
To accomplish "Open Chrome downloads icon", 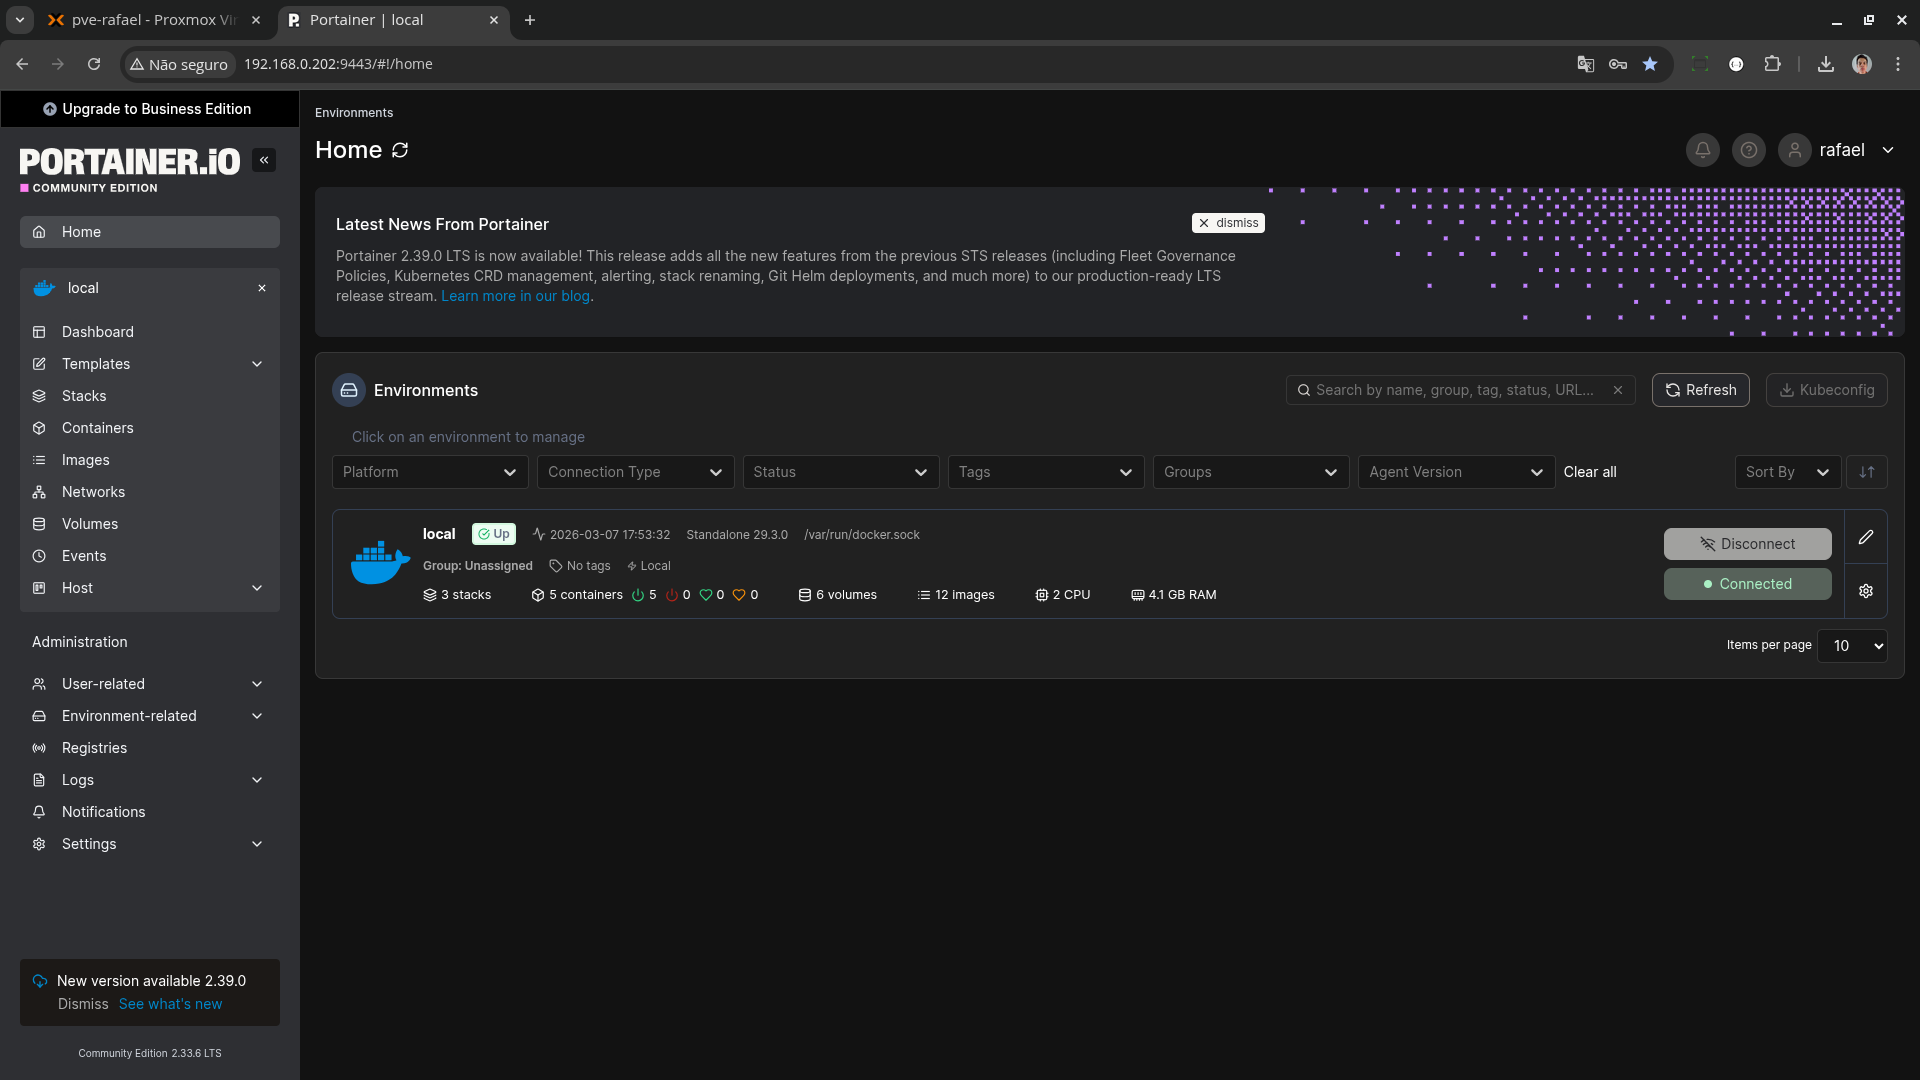I will click(x=1826, y=64).
